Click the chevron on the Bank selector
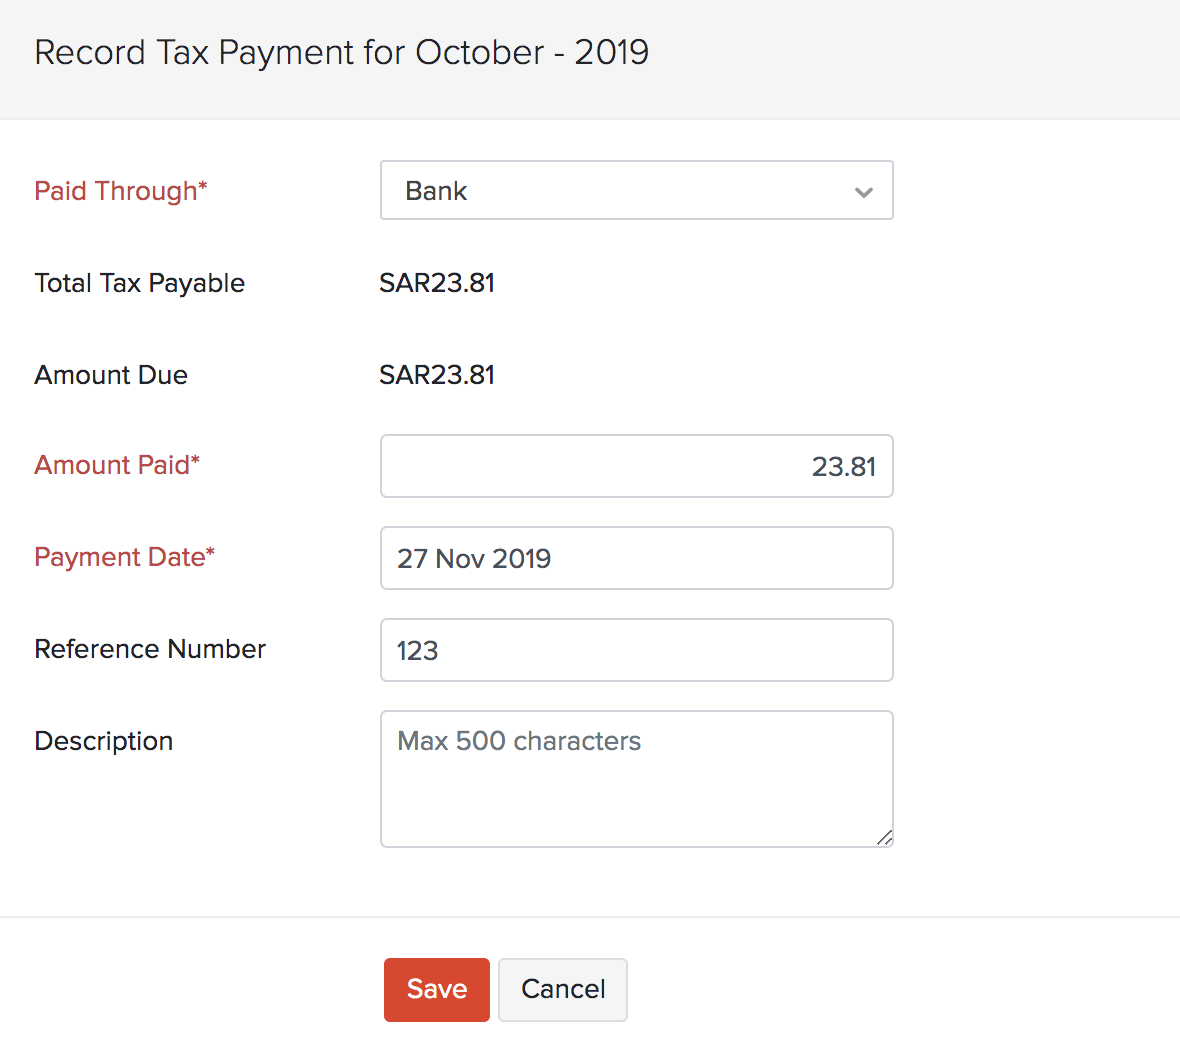 [863, 191]
